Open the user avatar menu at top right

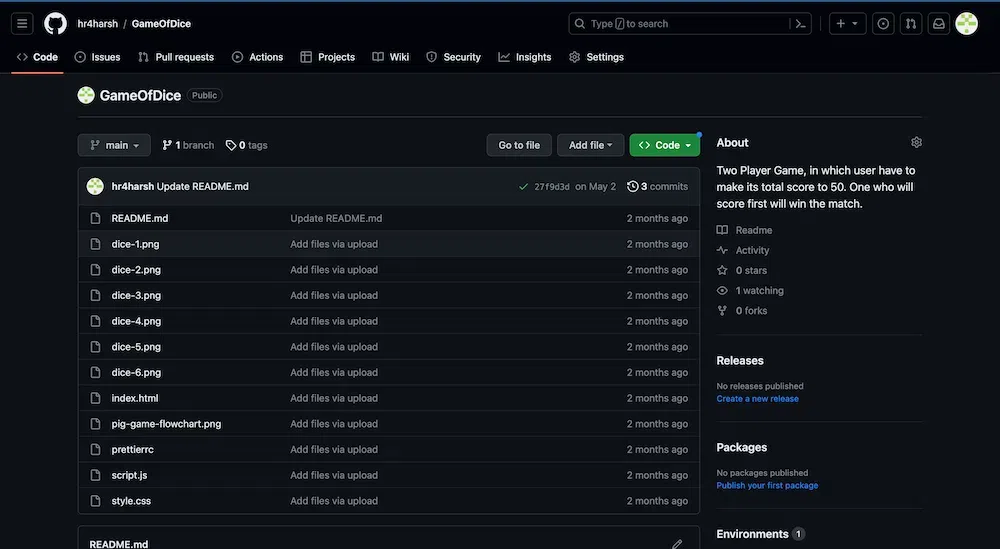[x=967, y=24]
